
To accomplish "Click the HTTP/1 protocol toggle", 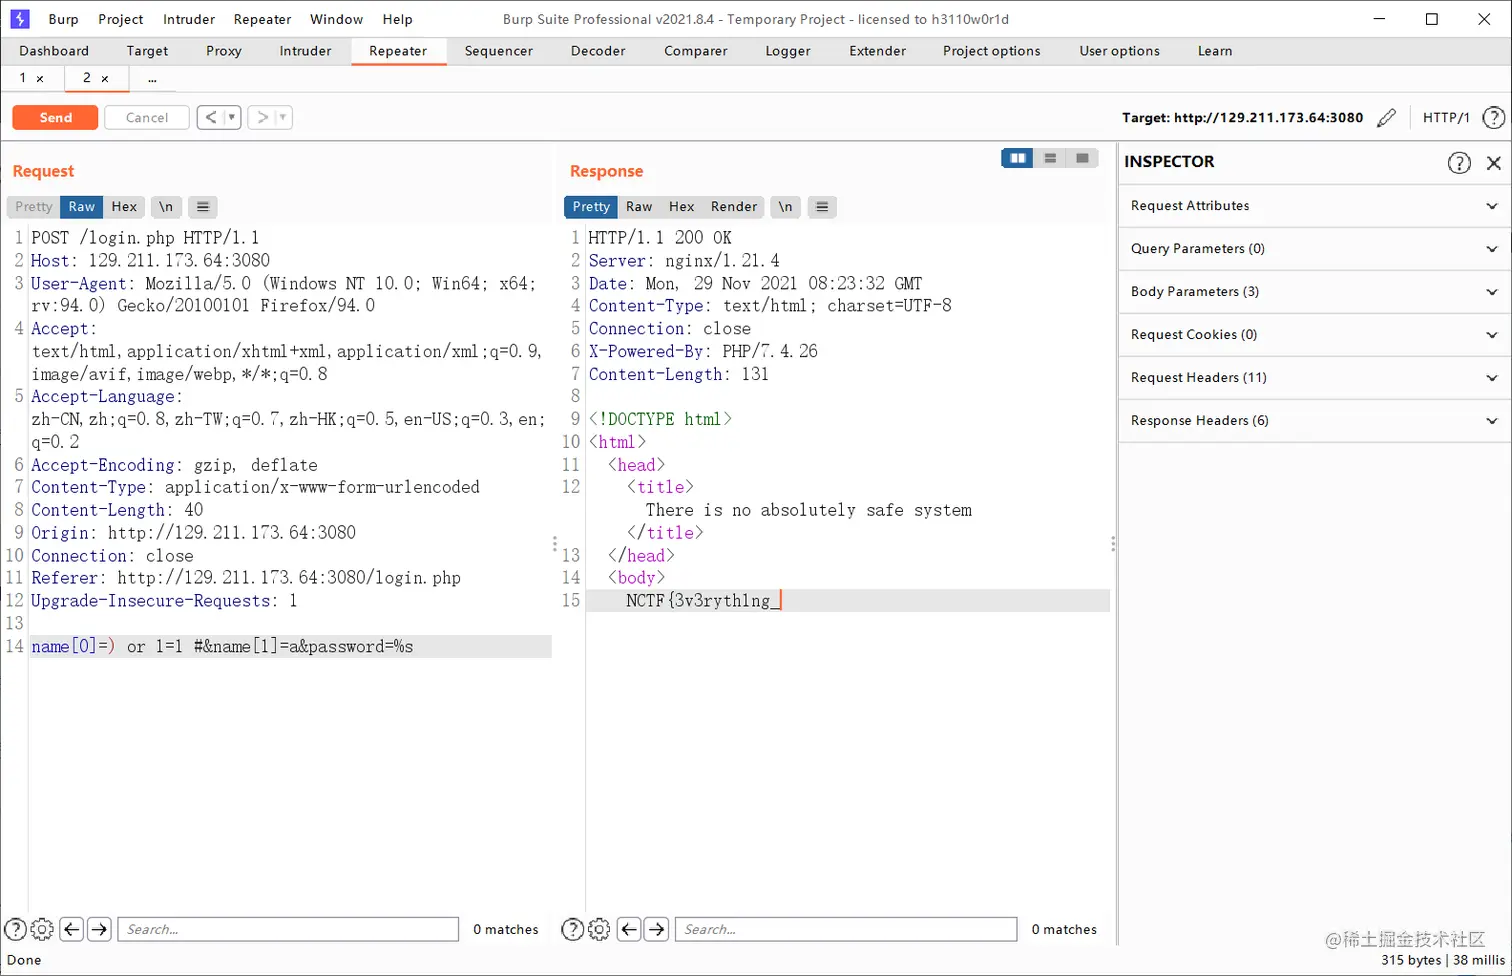I will tap(1446, 118).
